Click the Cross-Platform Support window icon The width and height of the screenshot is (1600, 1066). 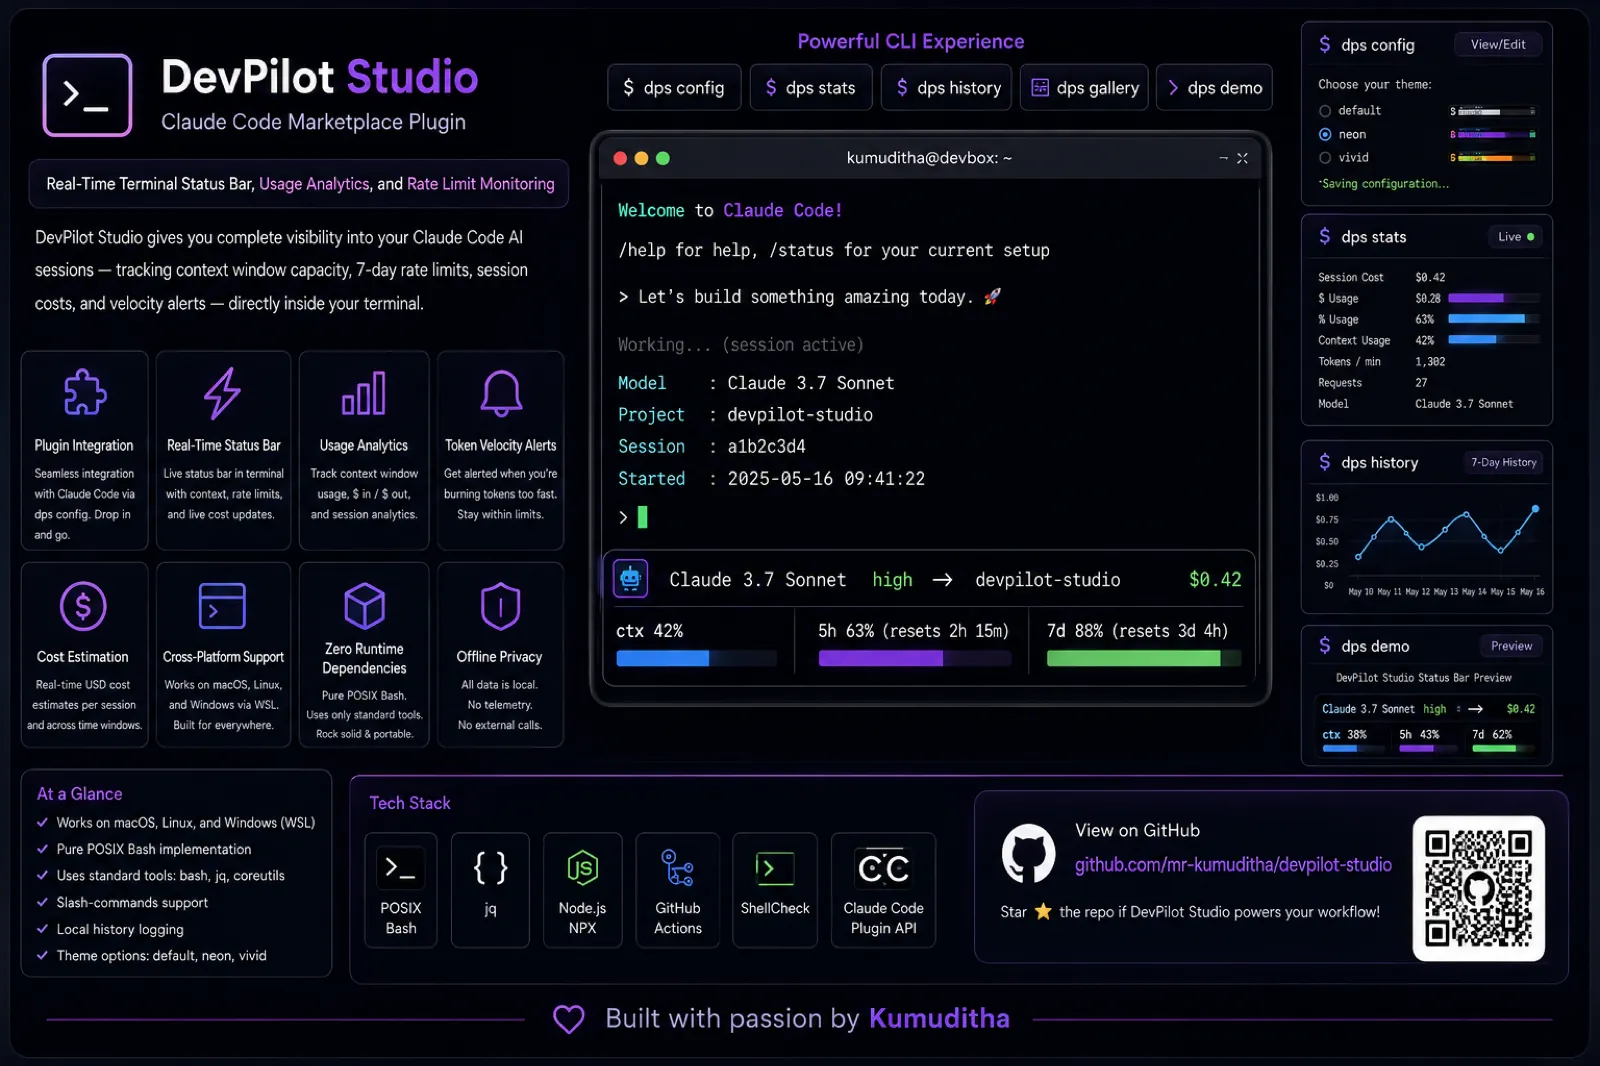[x=222, y=606]
